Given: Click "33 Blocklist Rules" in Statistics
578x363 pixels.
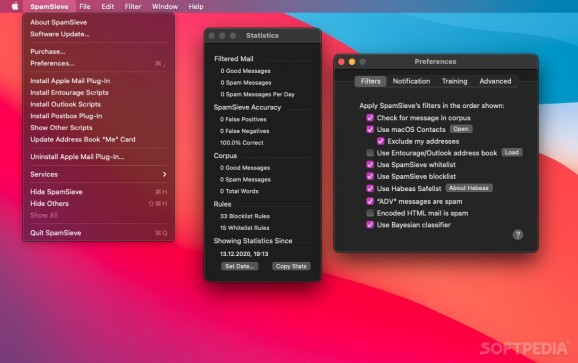Looking at the screenshot, I should [245, 216].
